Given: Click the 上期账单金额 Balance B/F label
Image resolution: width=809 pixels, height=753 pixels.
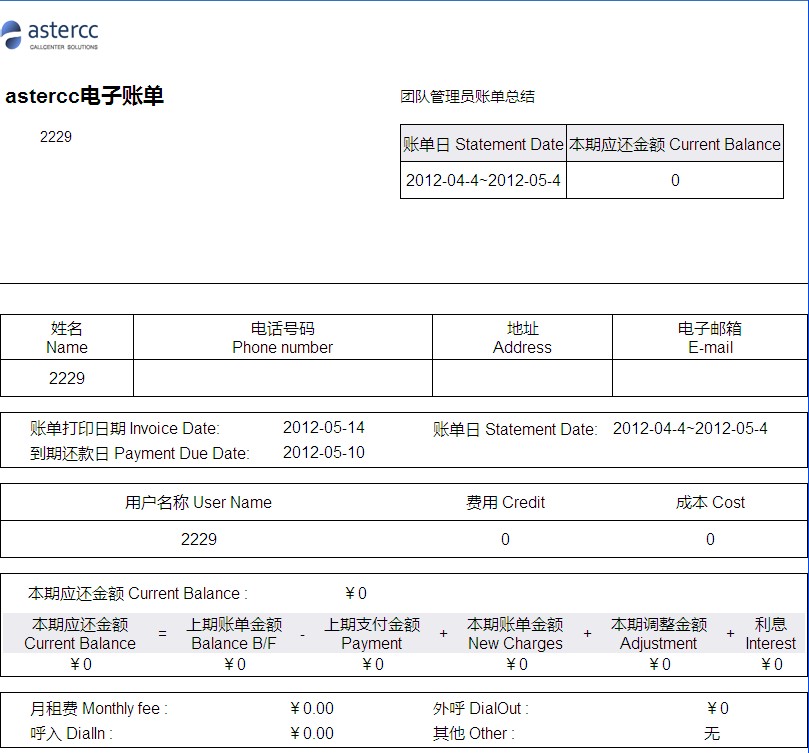Looking at the screenshot, I should click(x=234, y=634).
